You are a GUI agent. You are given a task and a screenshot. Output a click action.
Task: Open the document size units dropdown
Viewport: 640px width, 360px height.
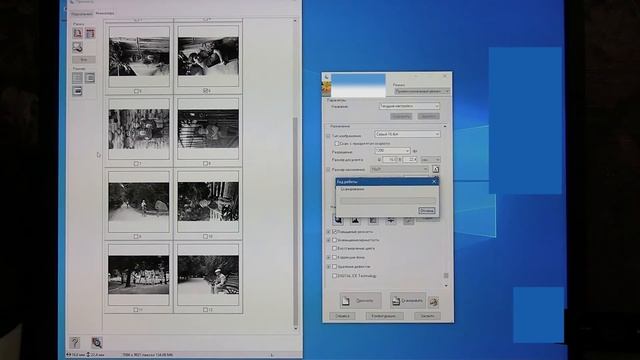(431, 160)
